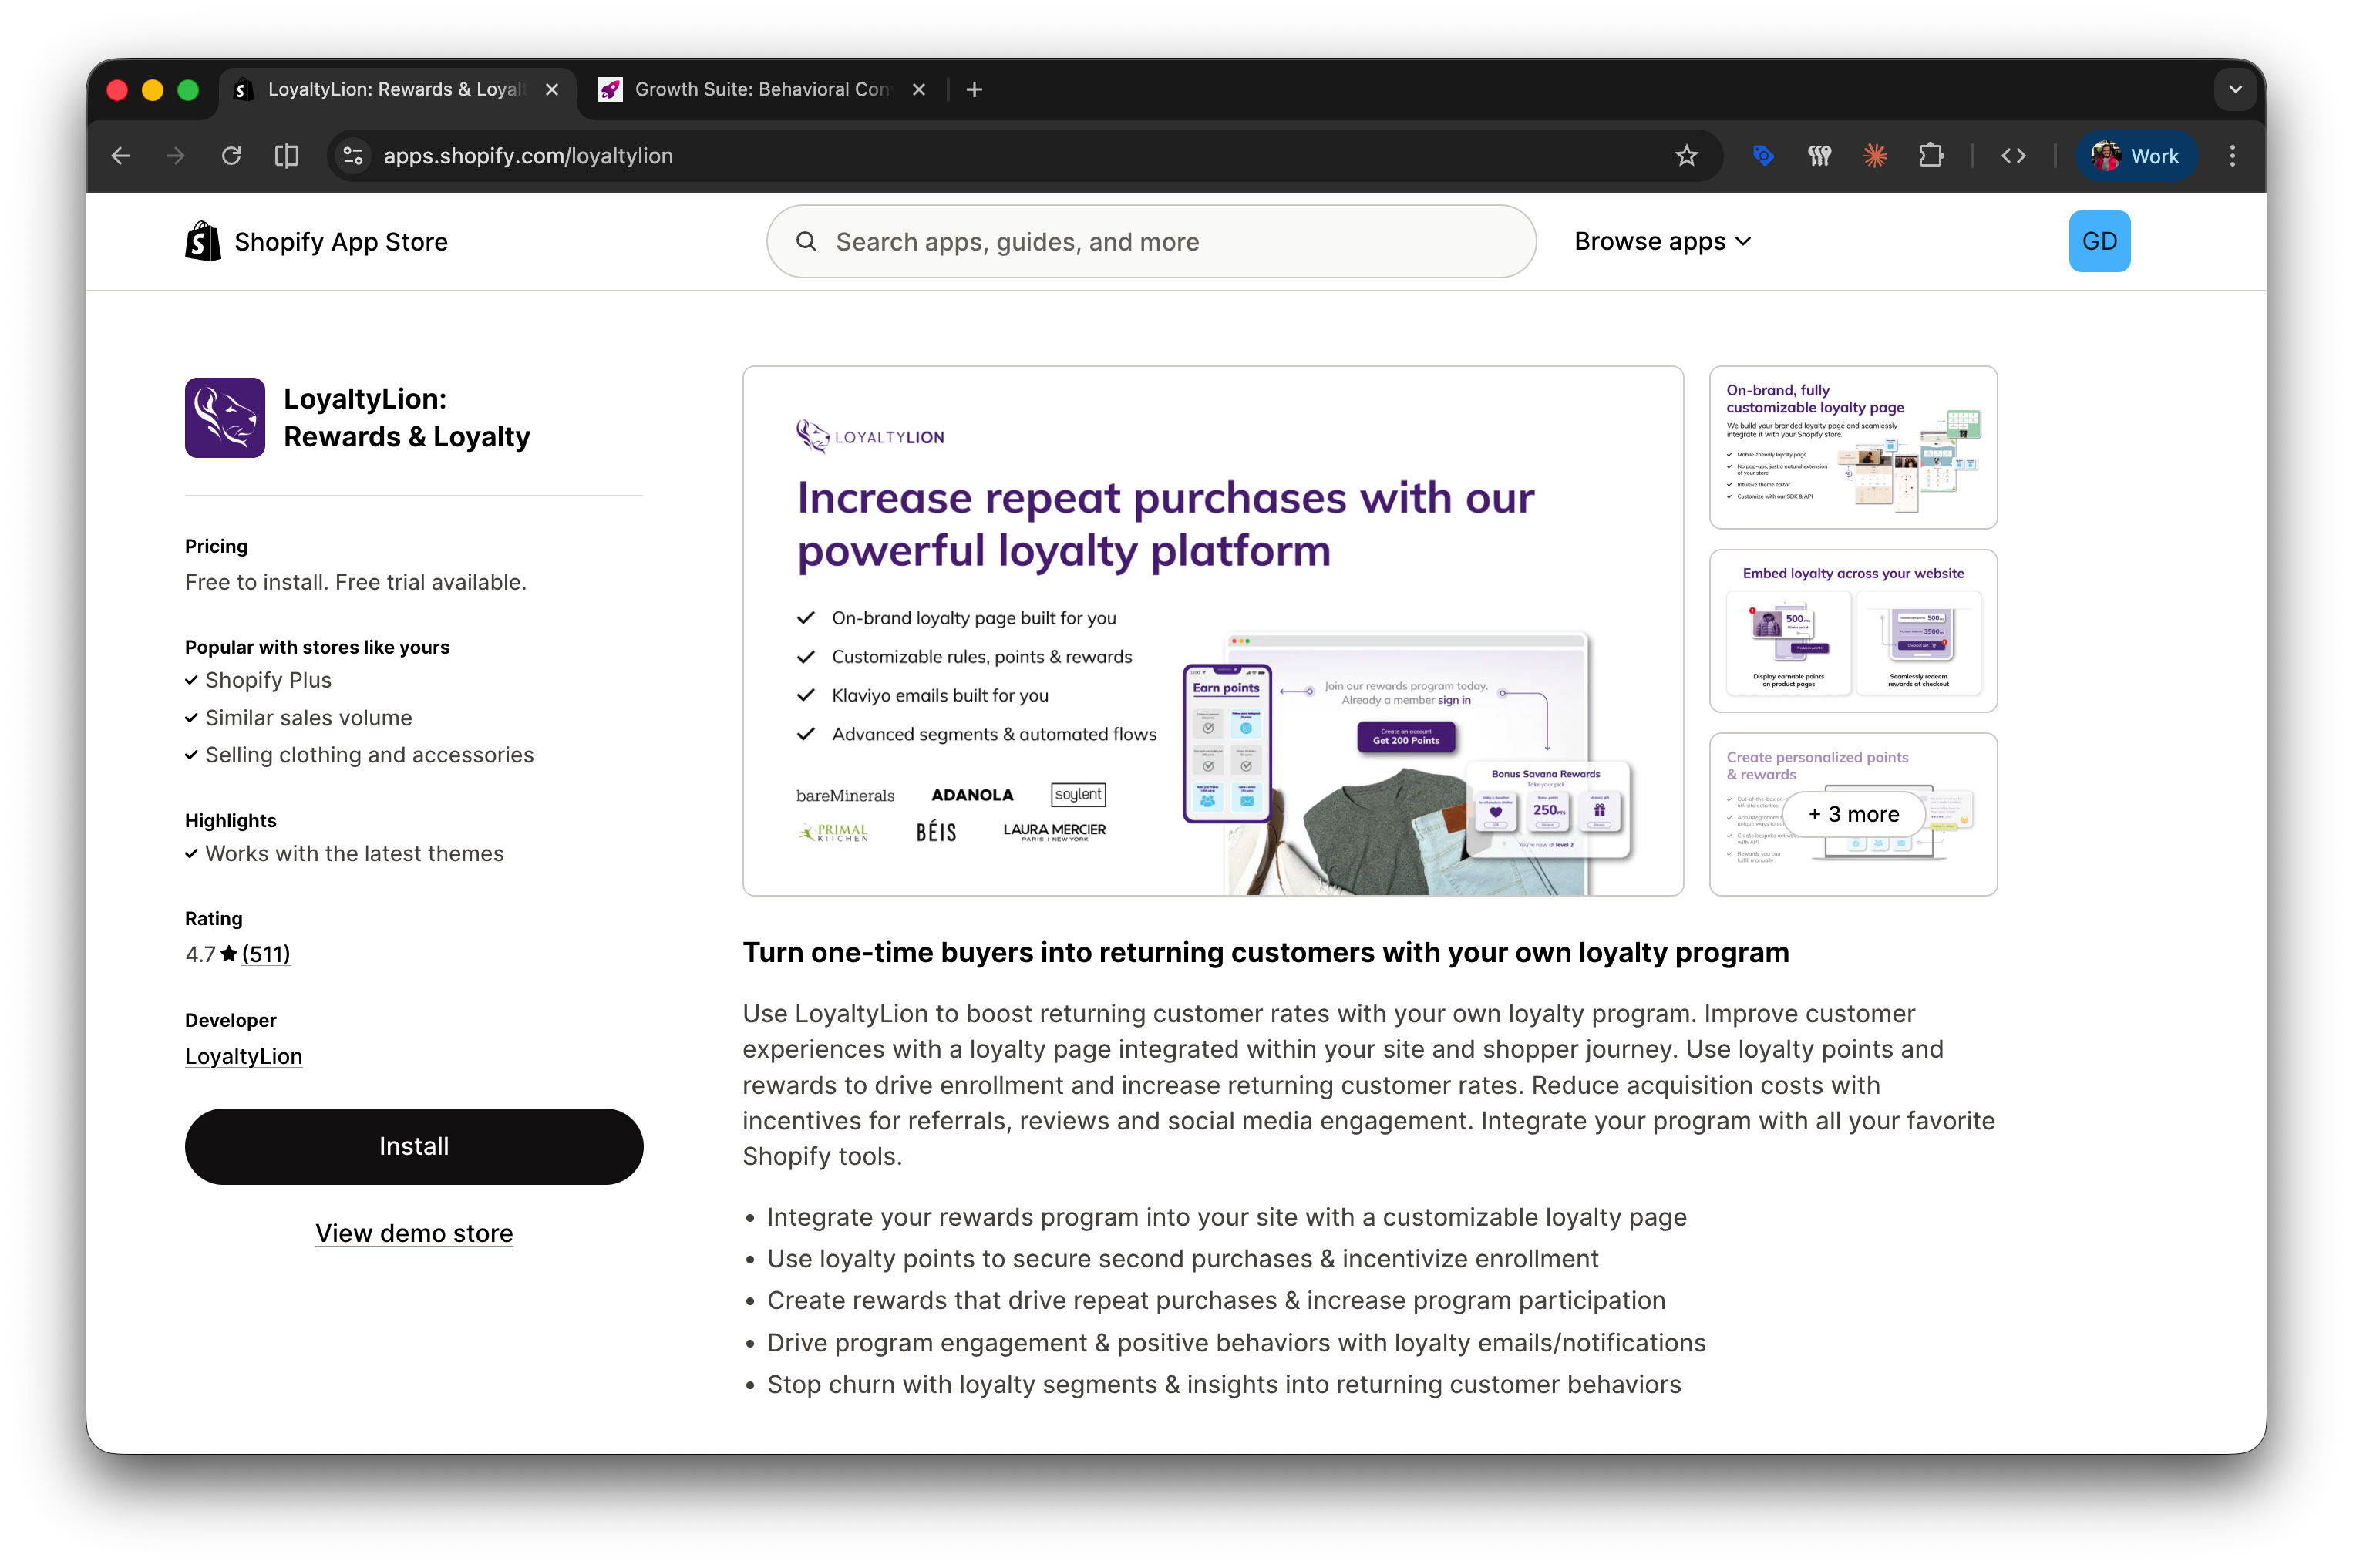The width and height of the screenshot is (2353, 1568).
Task: Switch to the Growth Suite tab
Action: (760, 89)
